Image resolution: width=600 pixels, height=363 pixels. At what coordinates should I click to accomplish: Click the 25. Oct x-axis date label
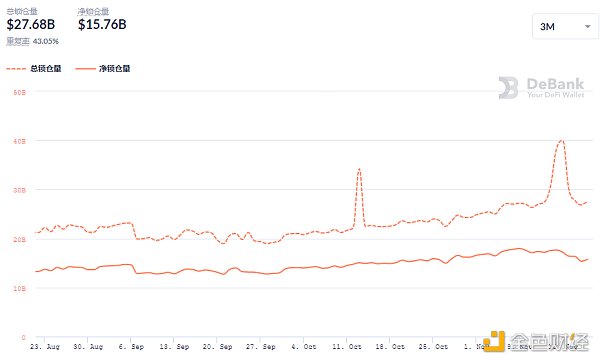tap(433, 347)
